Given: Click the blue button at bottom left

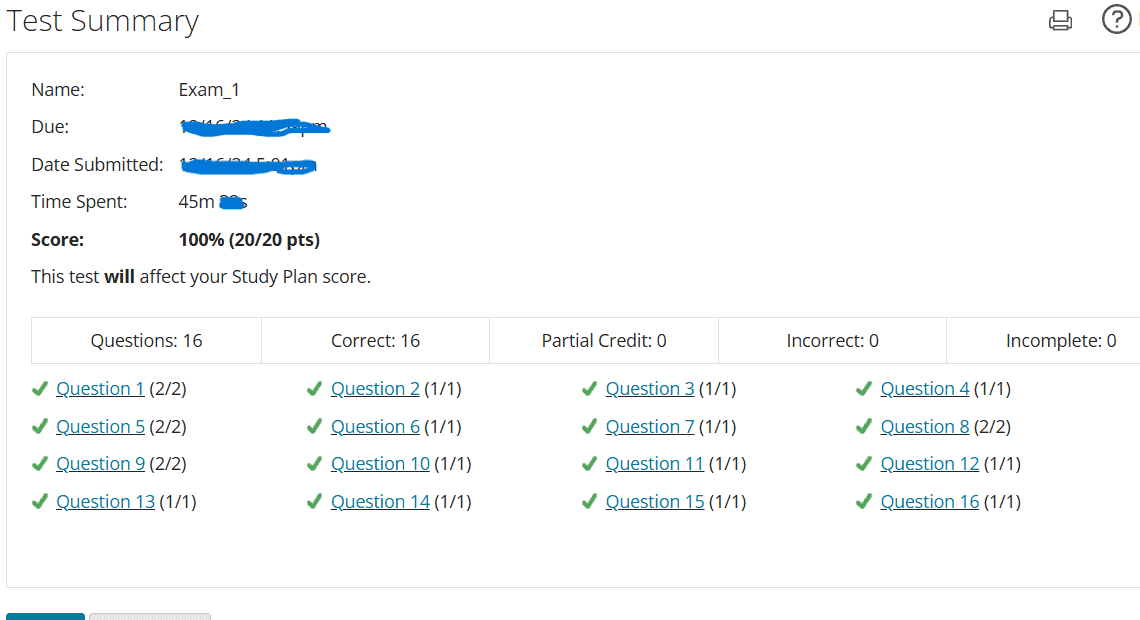Looking at the screenshot, I should coord(45,617).
